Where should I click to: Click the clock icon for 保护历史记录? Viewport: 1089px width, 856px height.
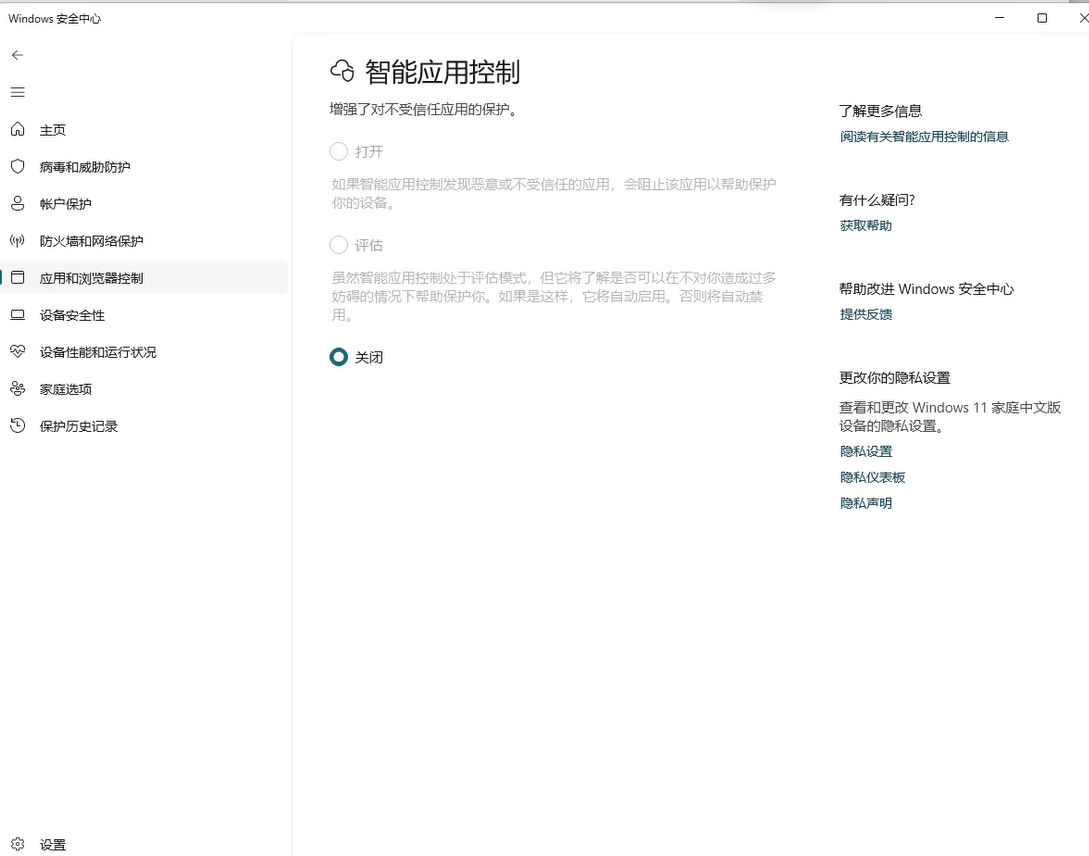coord(17,426)
